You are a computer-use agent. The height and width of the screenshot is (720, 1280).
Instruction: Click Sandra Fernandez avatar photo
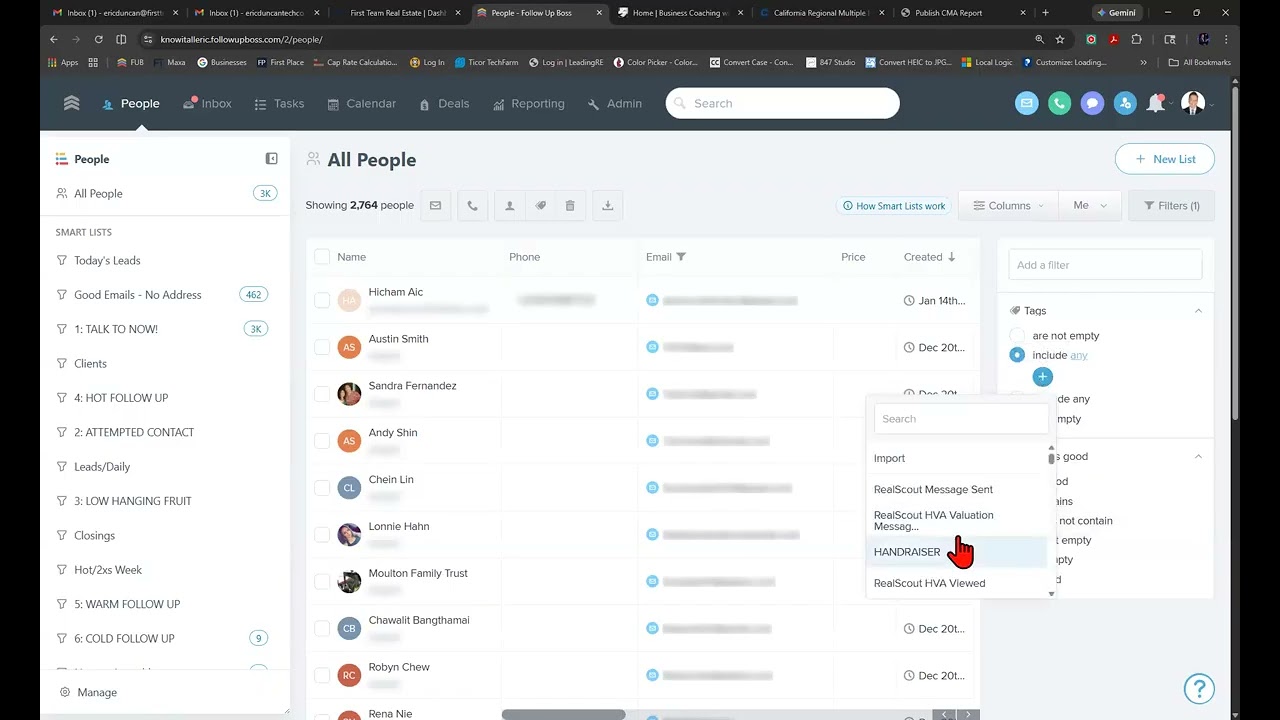click(349, 394)
